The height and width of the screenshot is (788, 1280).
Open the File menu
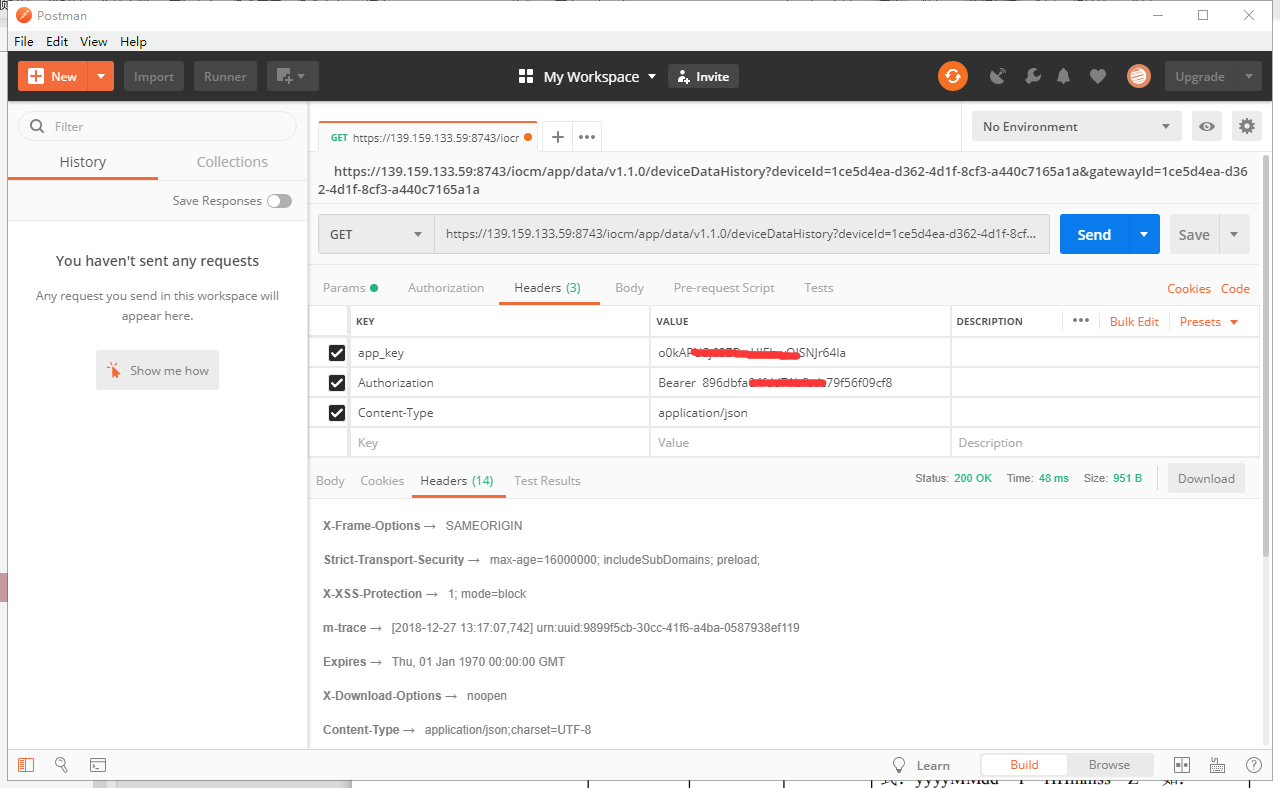pos(24,41)
